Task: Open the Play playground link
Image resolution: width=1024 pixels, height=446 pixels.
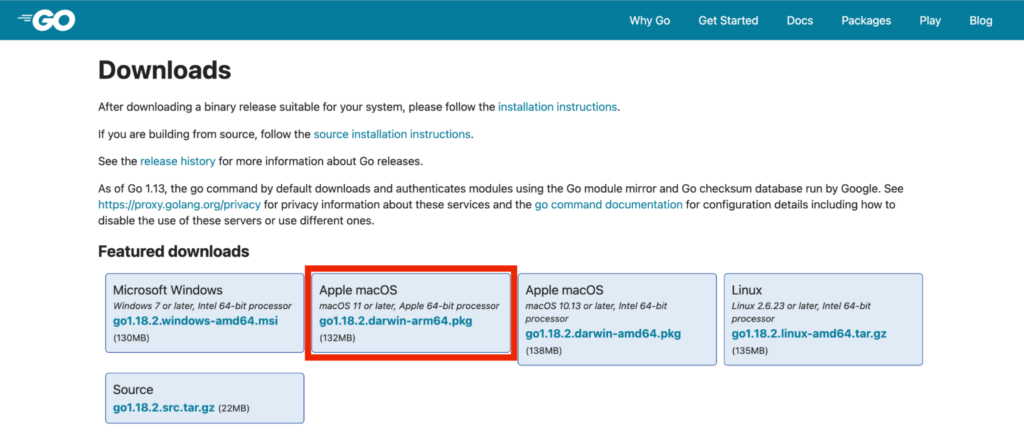Action: (x=930, y=20)
